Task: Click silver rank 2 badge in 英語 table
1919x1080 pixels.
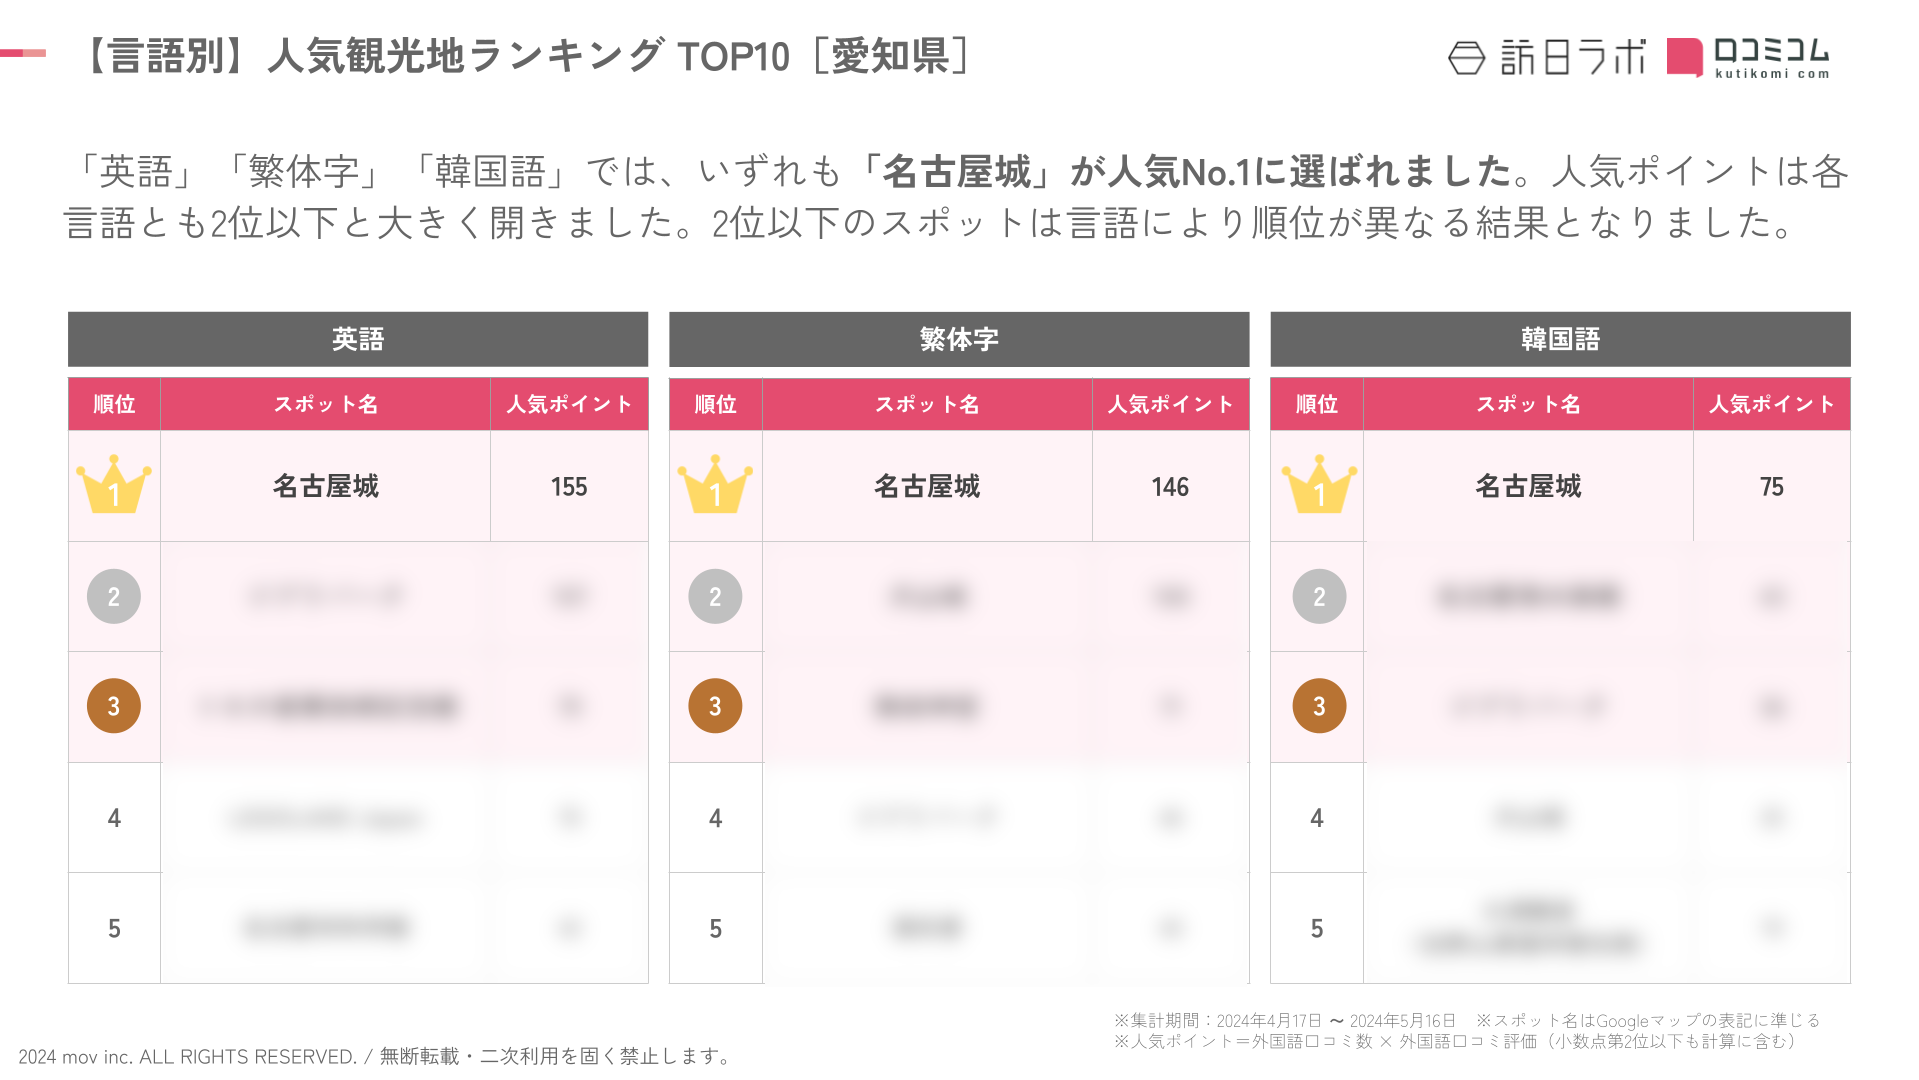Action: [x=114, y=597]
